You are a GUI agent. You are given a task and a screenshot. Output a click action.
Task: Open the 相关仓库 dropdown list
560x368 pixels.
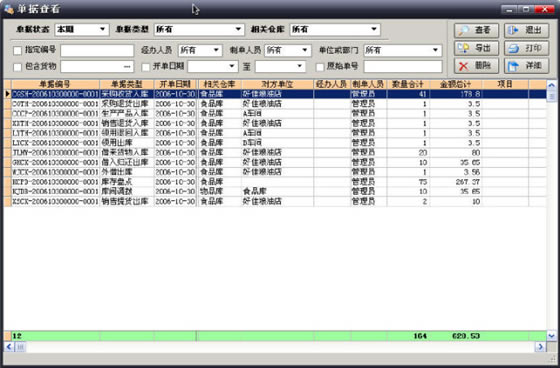335,29
